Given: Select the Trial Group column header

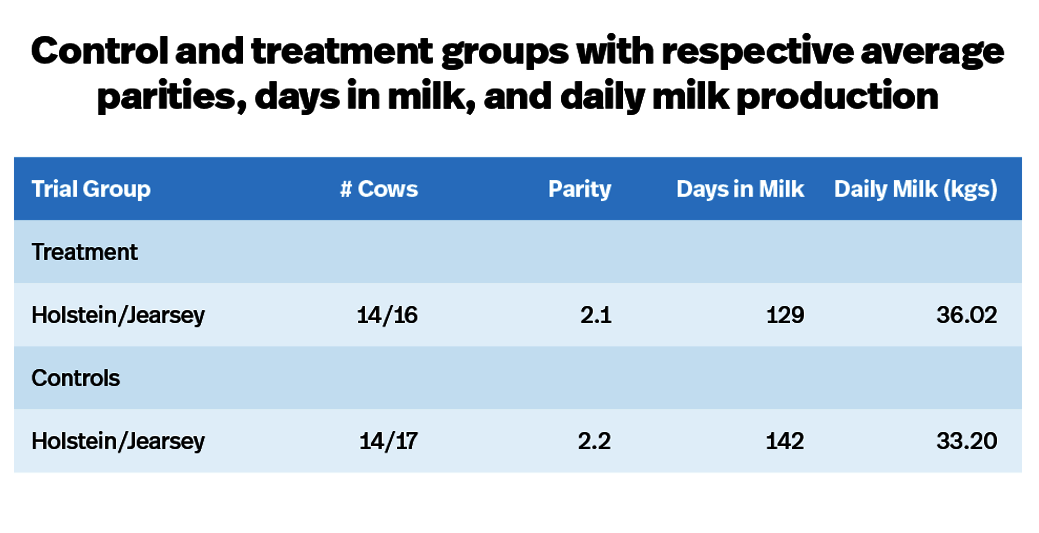Looking at the screenshot, I should coord(91,189).
